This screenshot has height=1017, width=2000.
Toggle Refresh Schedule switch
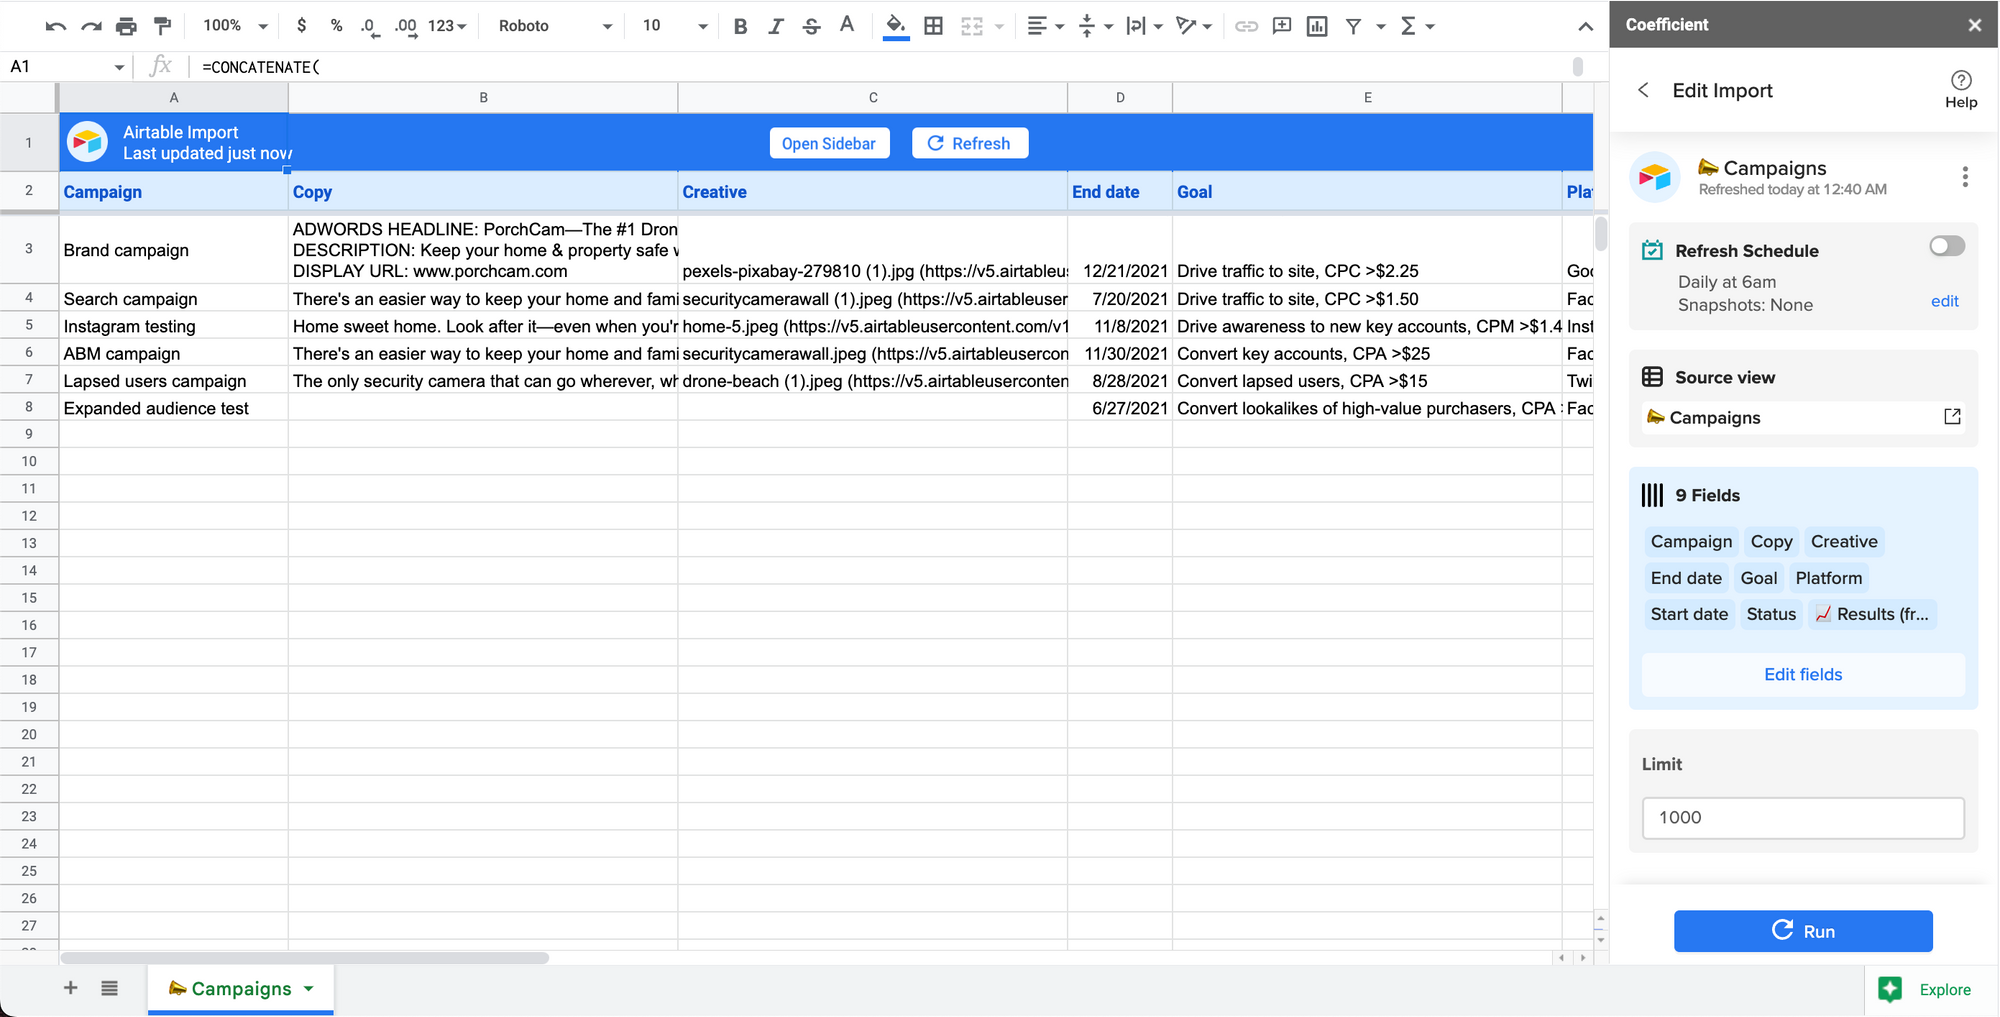(1946, 246)
